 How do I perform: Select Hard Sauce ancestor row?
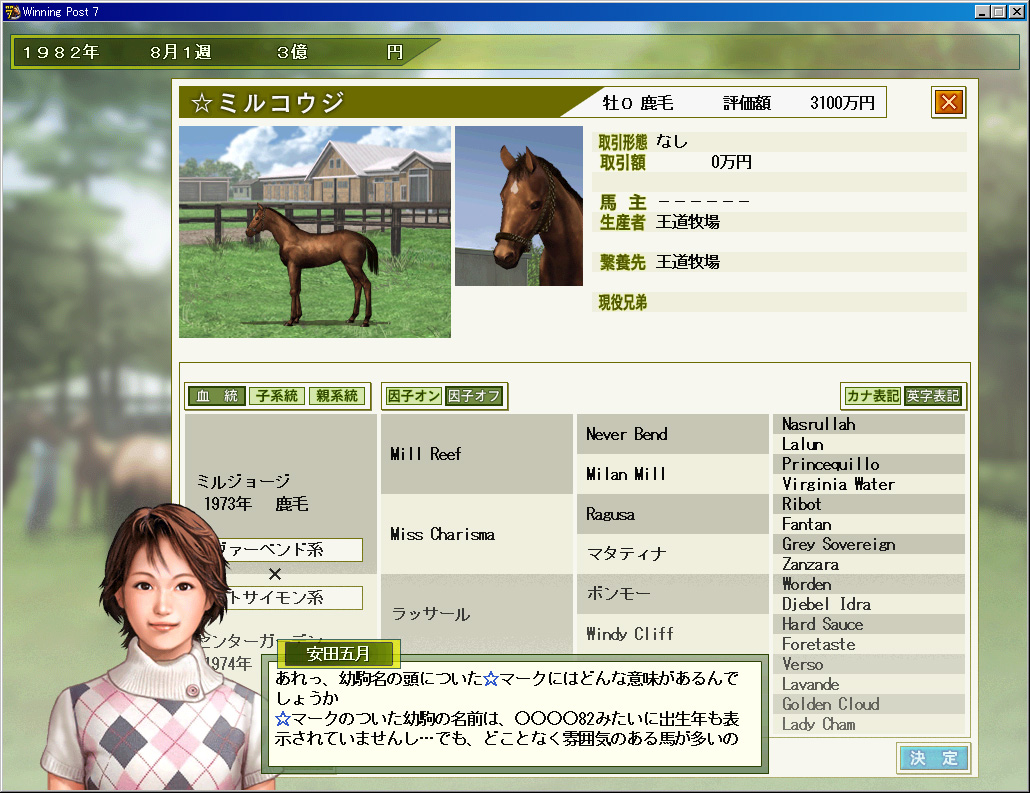click(869, 624)
